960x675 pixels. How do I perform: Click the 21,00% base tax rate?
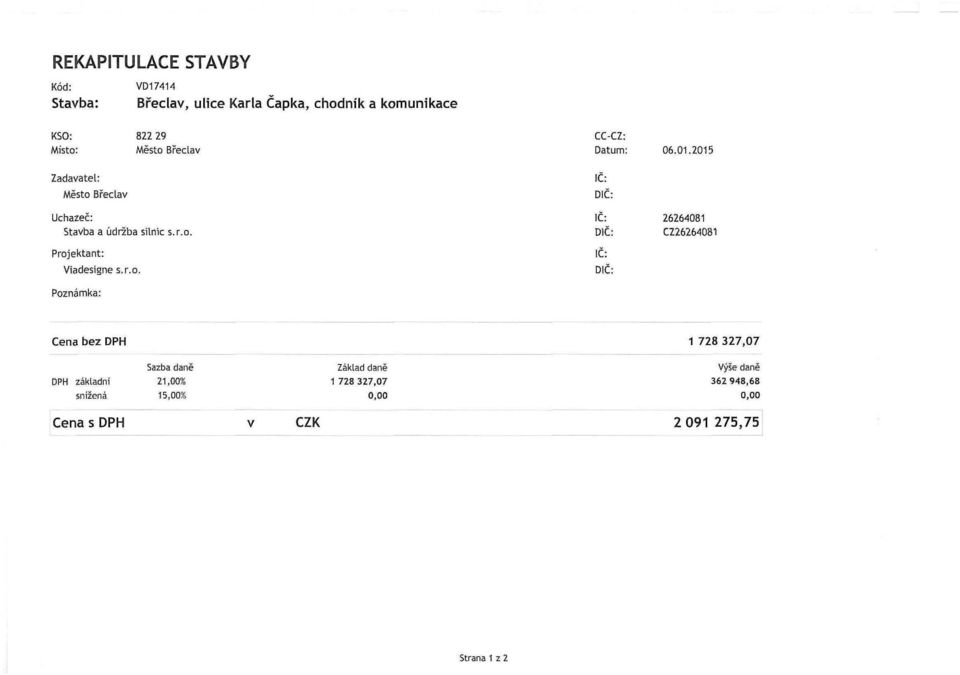(171, 381)
